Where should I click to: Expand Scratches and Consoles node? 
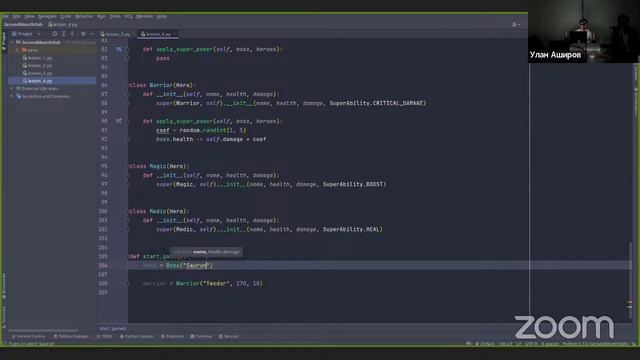click(x=12, y=96)
